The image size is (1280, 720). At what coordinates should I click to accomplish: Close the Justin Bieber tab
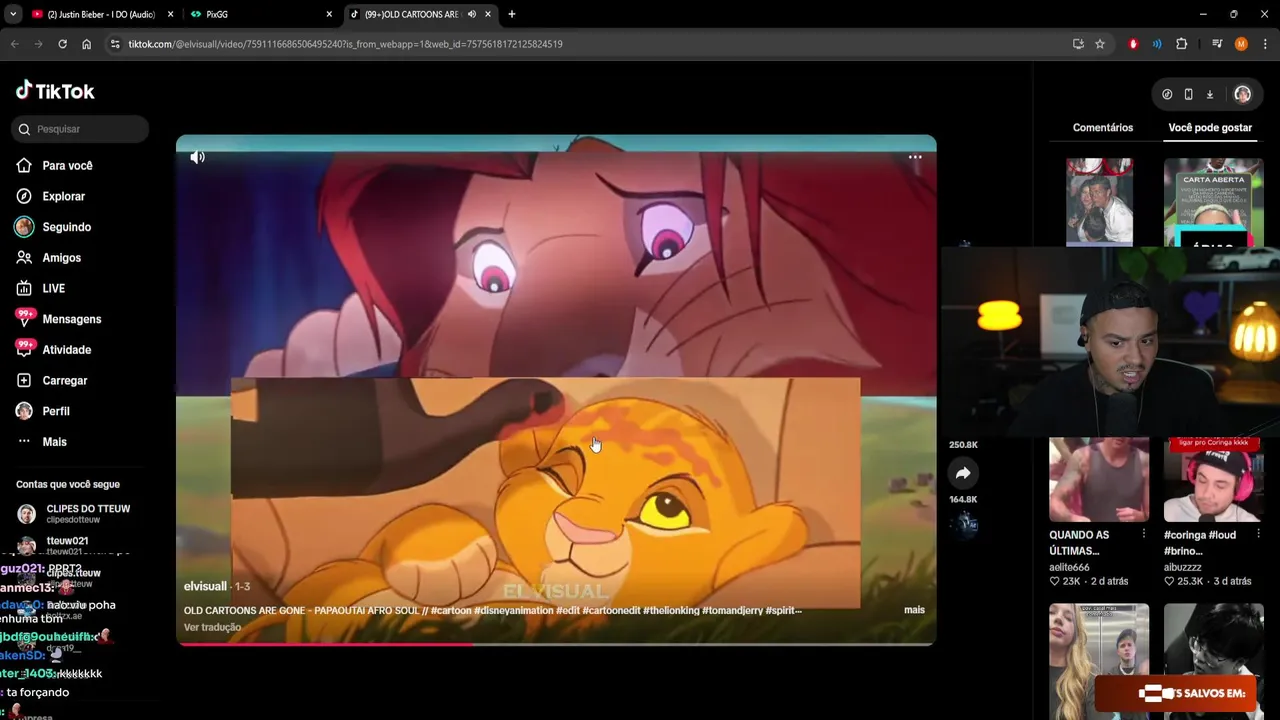pos(170,14)
